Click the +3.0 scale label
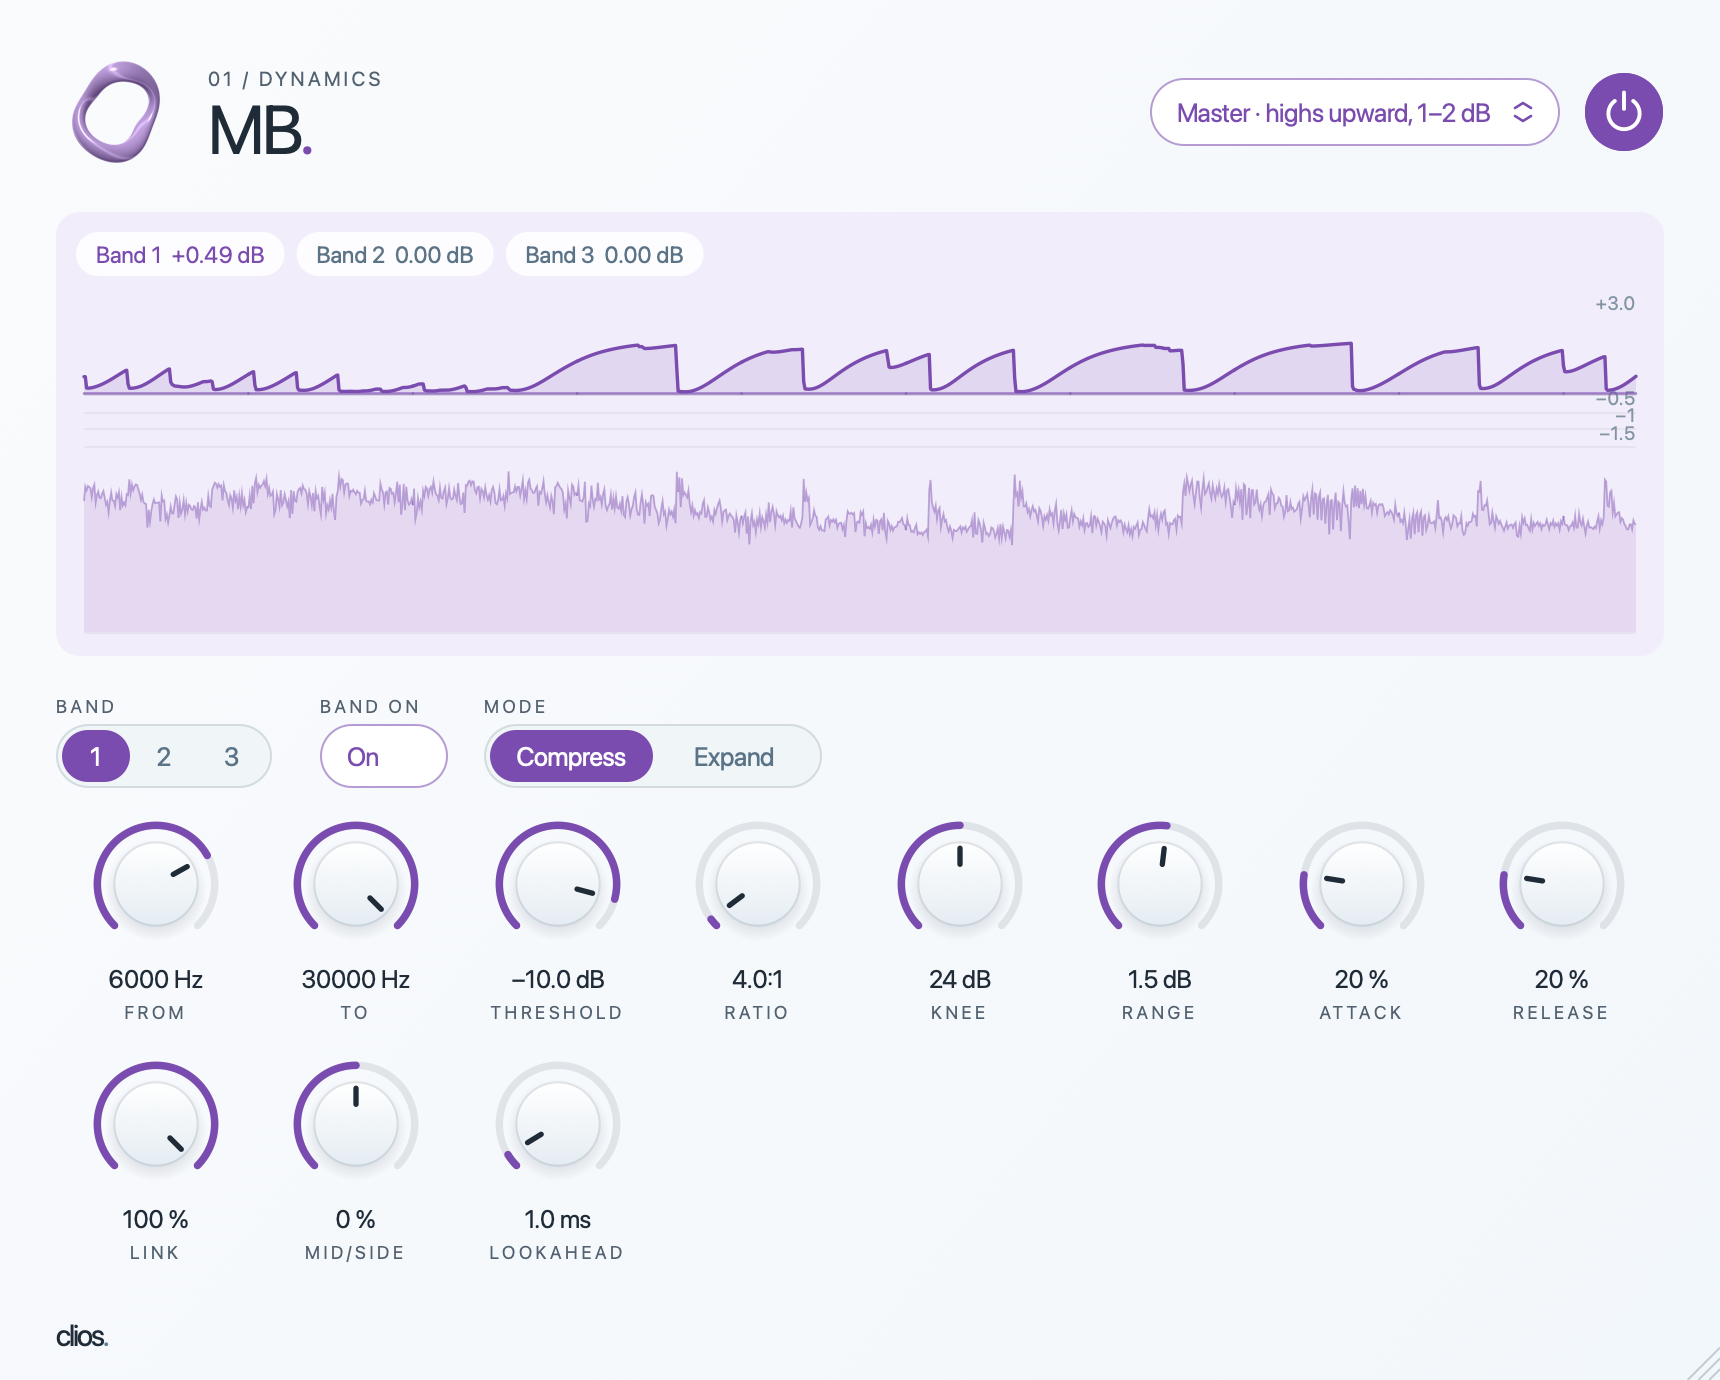This screenshot has height=1380, width=1720. (1615, 303)
